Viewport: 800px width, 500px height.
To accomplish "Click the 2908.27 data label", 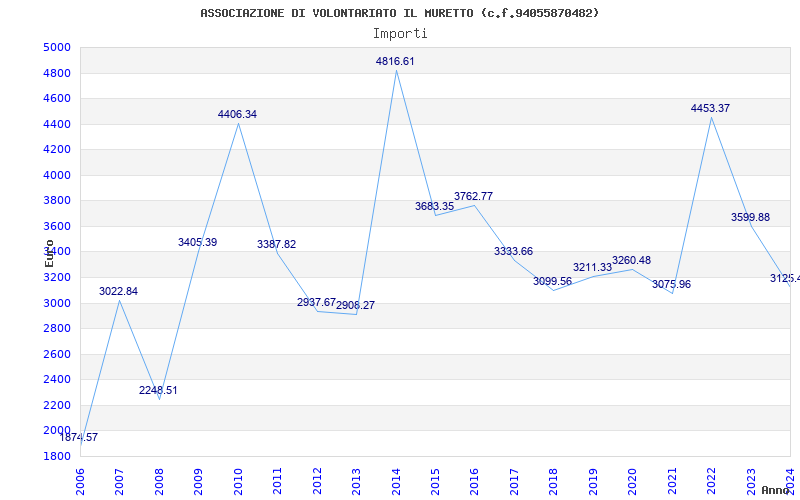I will pos(356,306).
